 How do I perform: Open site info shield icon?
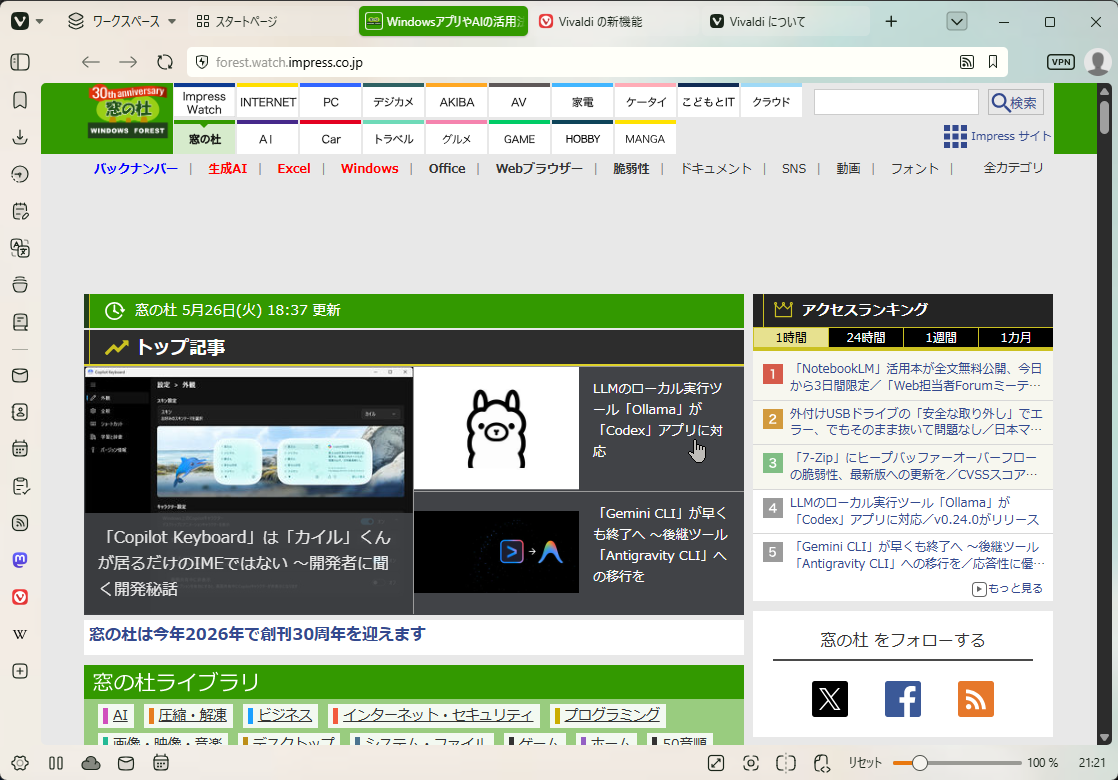(x=202, y=62)
